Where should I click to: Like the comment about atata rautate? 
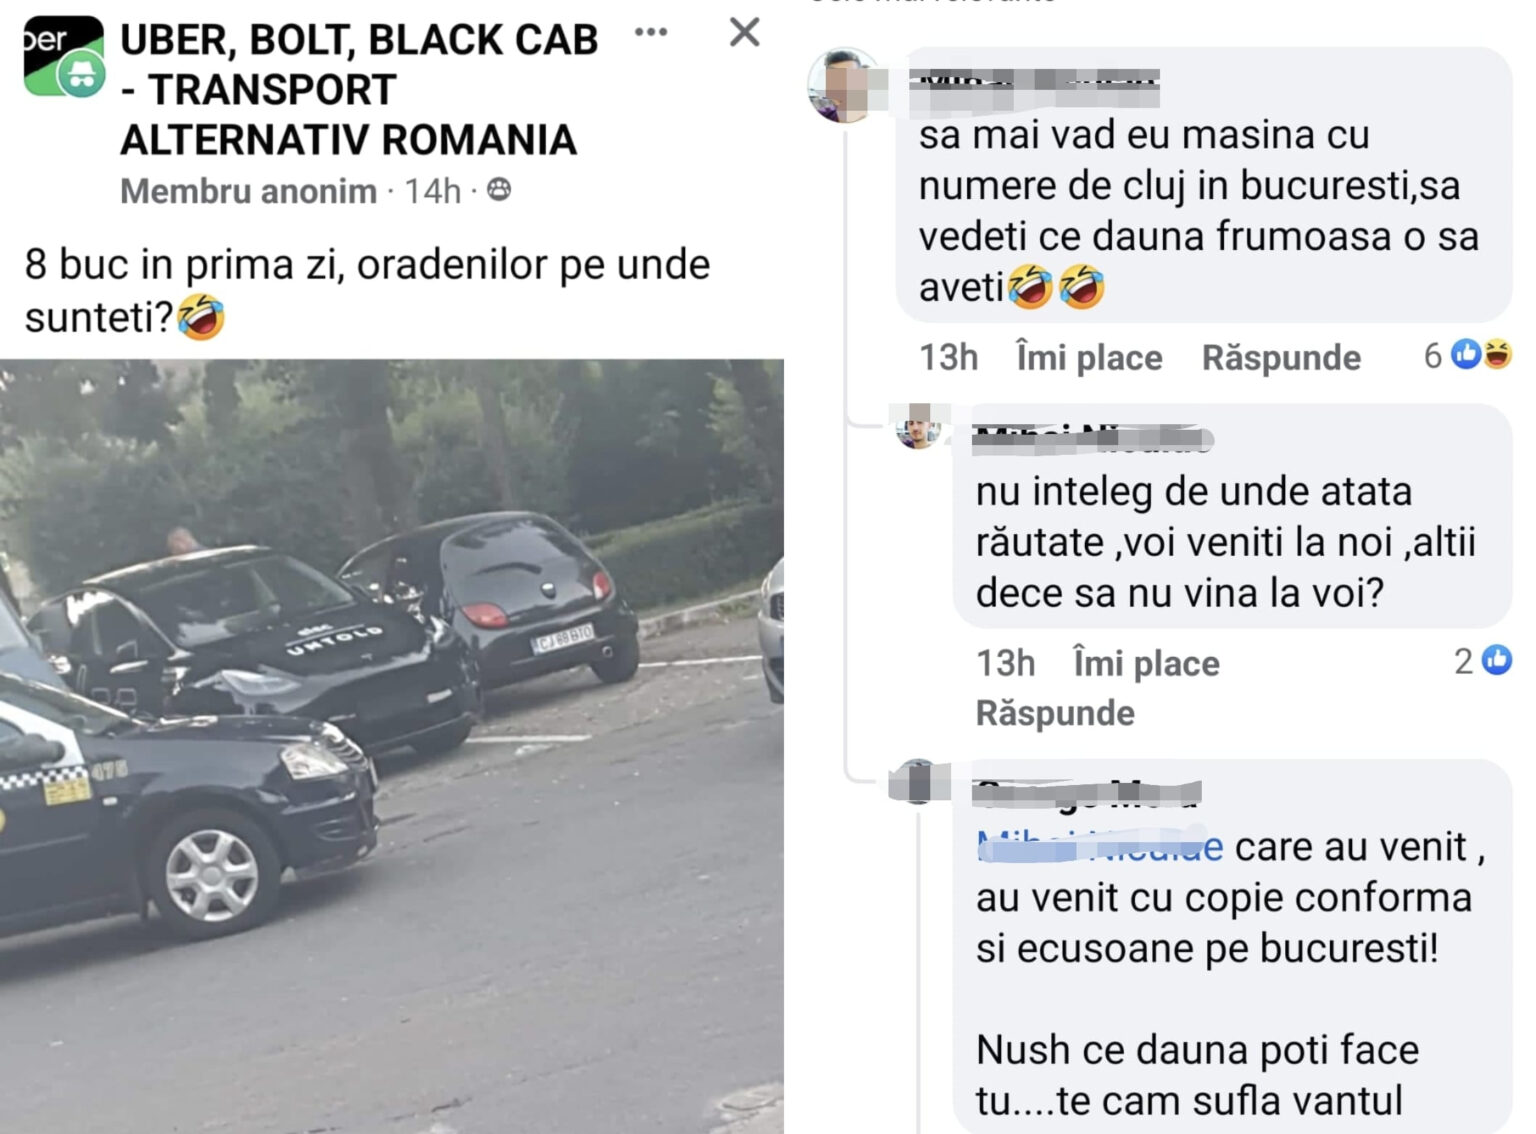[x=1146, y=663]
